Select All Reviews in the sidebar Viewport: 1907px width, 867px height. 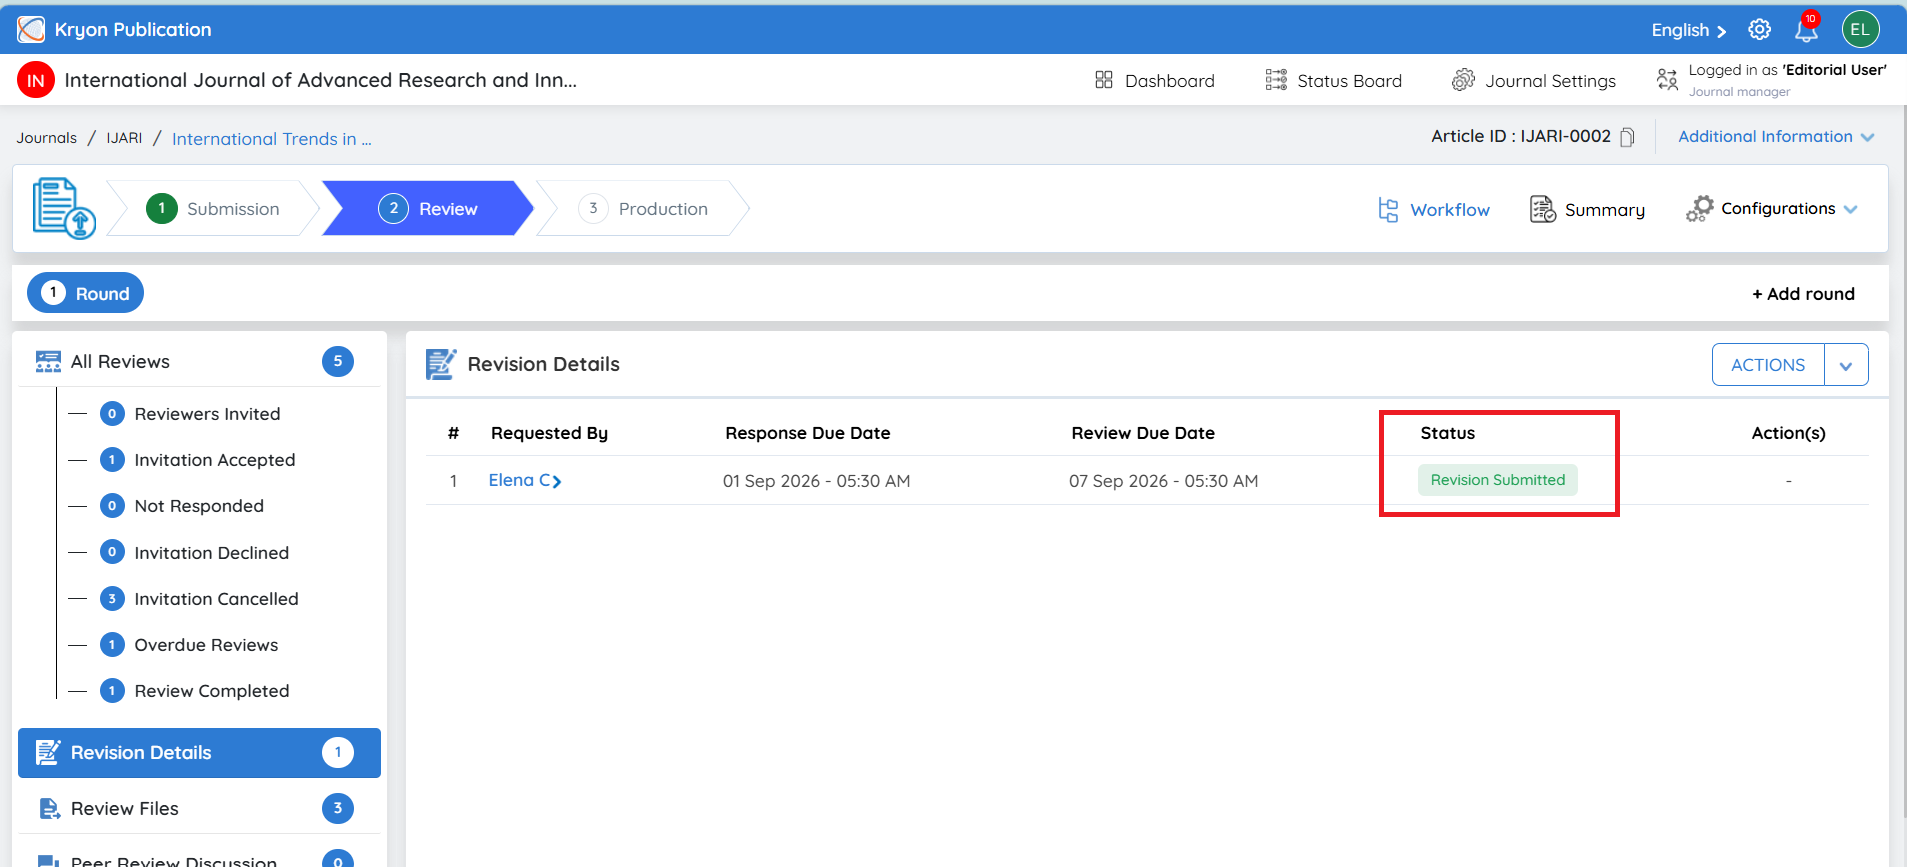(199, 362)
